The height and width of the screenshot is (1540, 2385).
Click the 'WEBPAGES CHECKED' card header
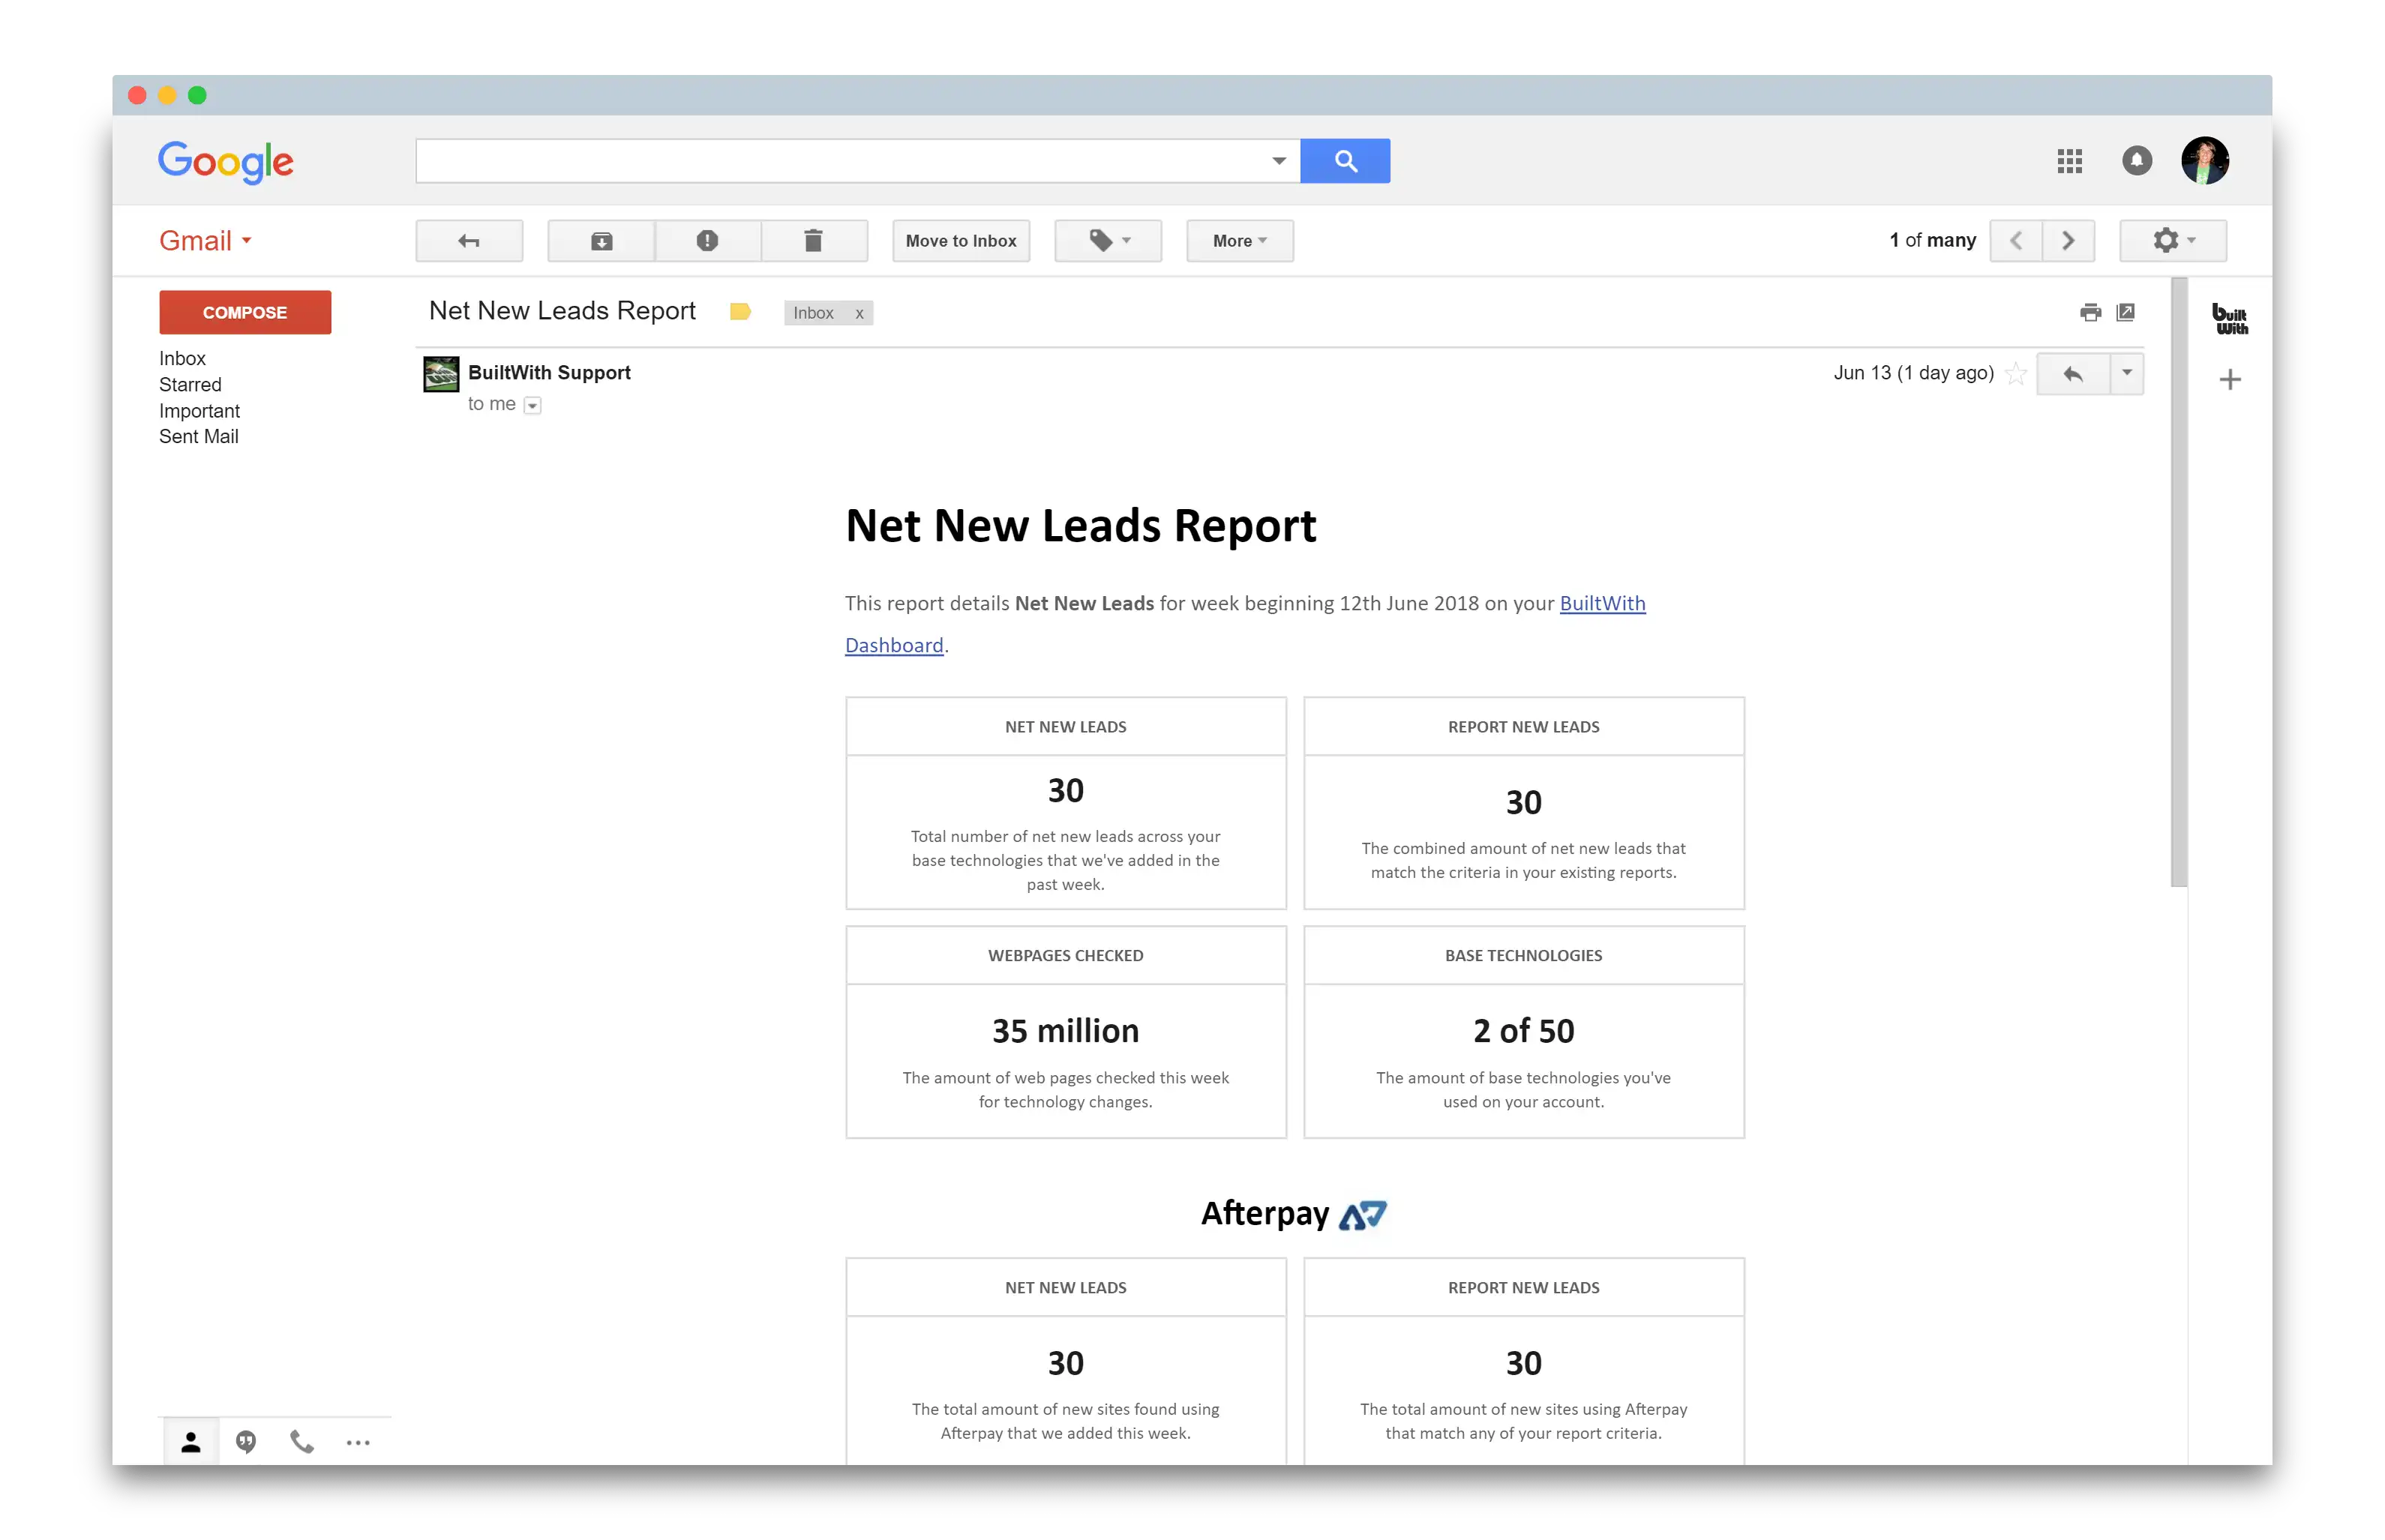point(1065,956)
